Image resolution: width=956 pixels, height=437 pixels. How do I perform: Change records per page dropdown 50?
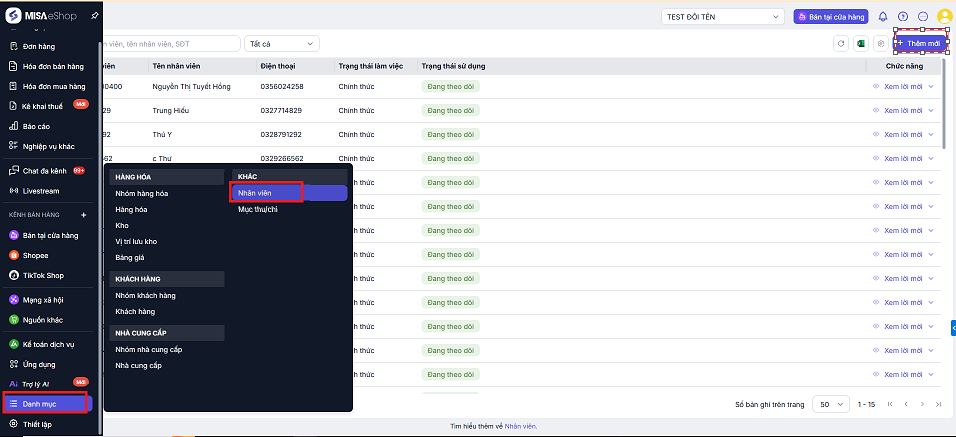click(x=831, y=404)
